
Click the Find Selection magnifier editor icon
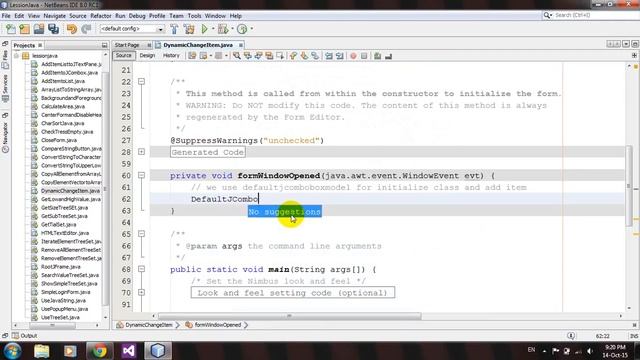click(237, 56)
